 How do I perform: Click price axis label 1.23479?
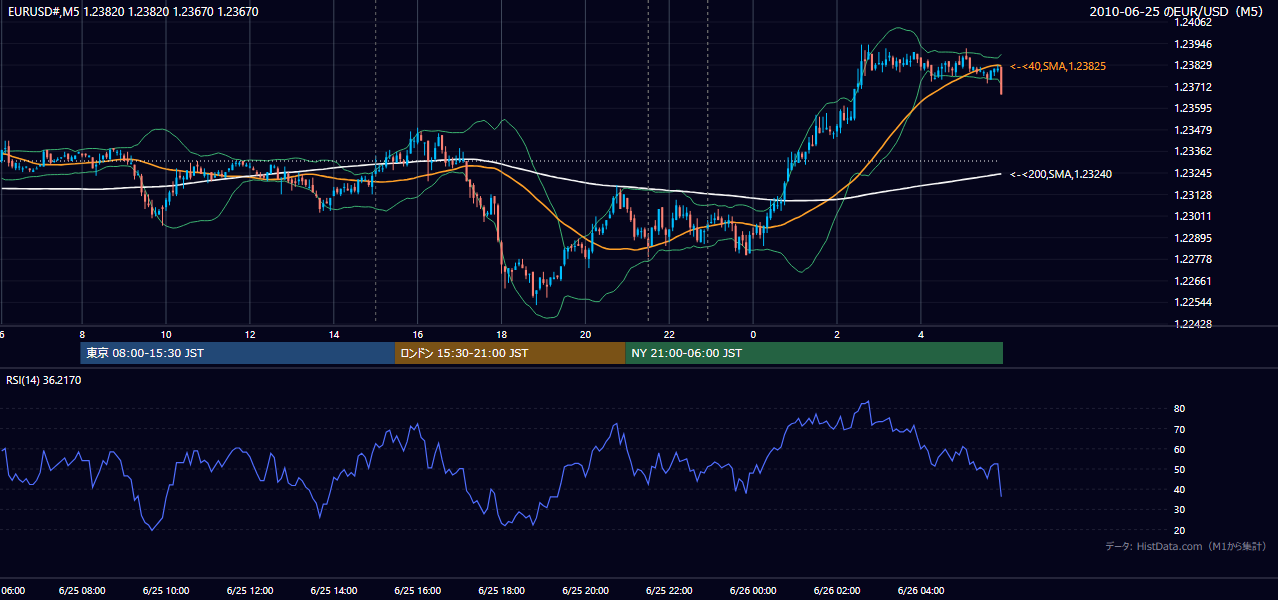[1194, 130]
